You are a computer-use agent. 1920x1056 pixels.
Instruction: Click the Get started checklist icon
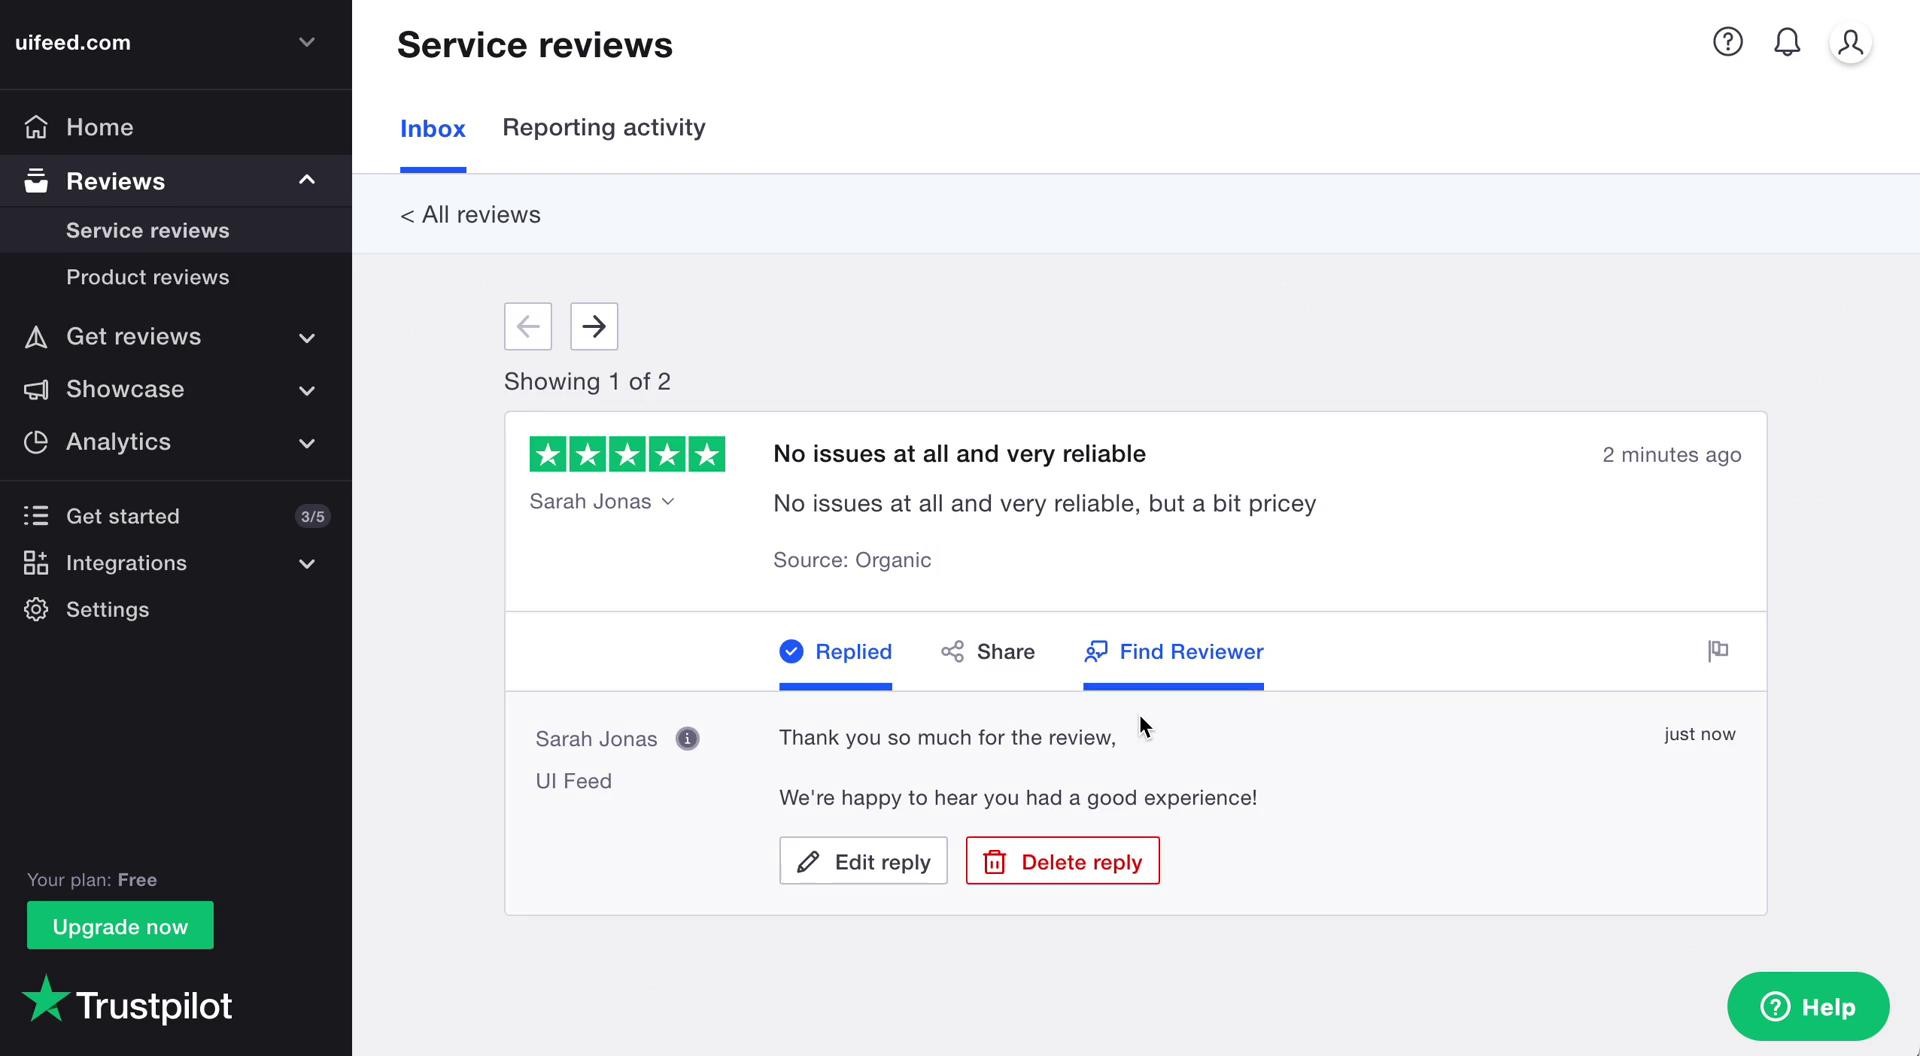[x=36, y=516]
